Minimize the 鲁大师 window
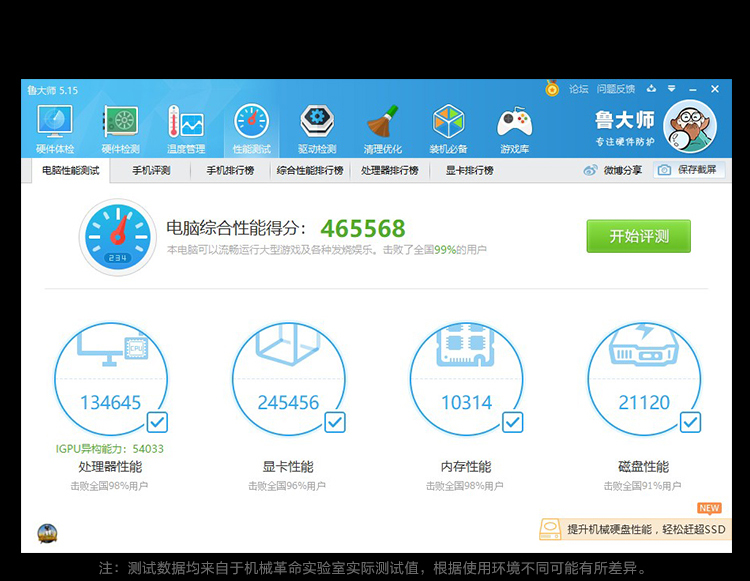Viewport: 750px width, 581px height. pyautogui.click(x=693, y=89)
